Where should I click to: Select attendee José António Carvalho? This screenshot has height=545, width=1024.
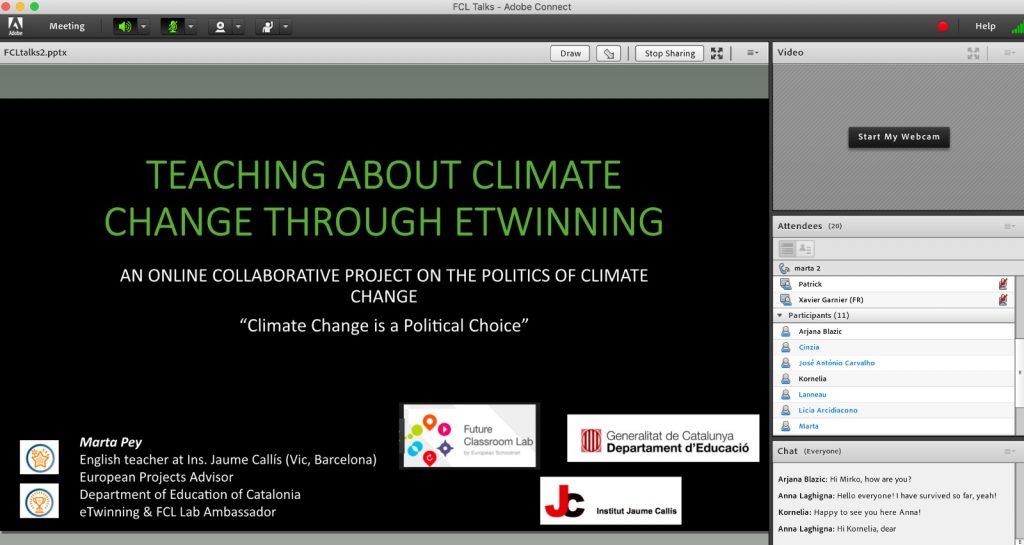pyautogui.click(x=836, y=363)
